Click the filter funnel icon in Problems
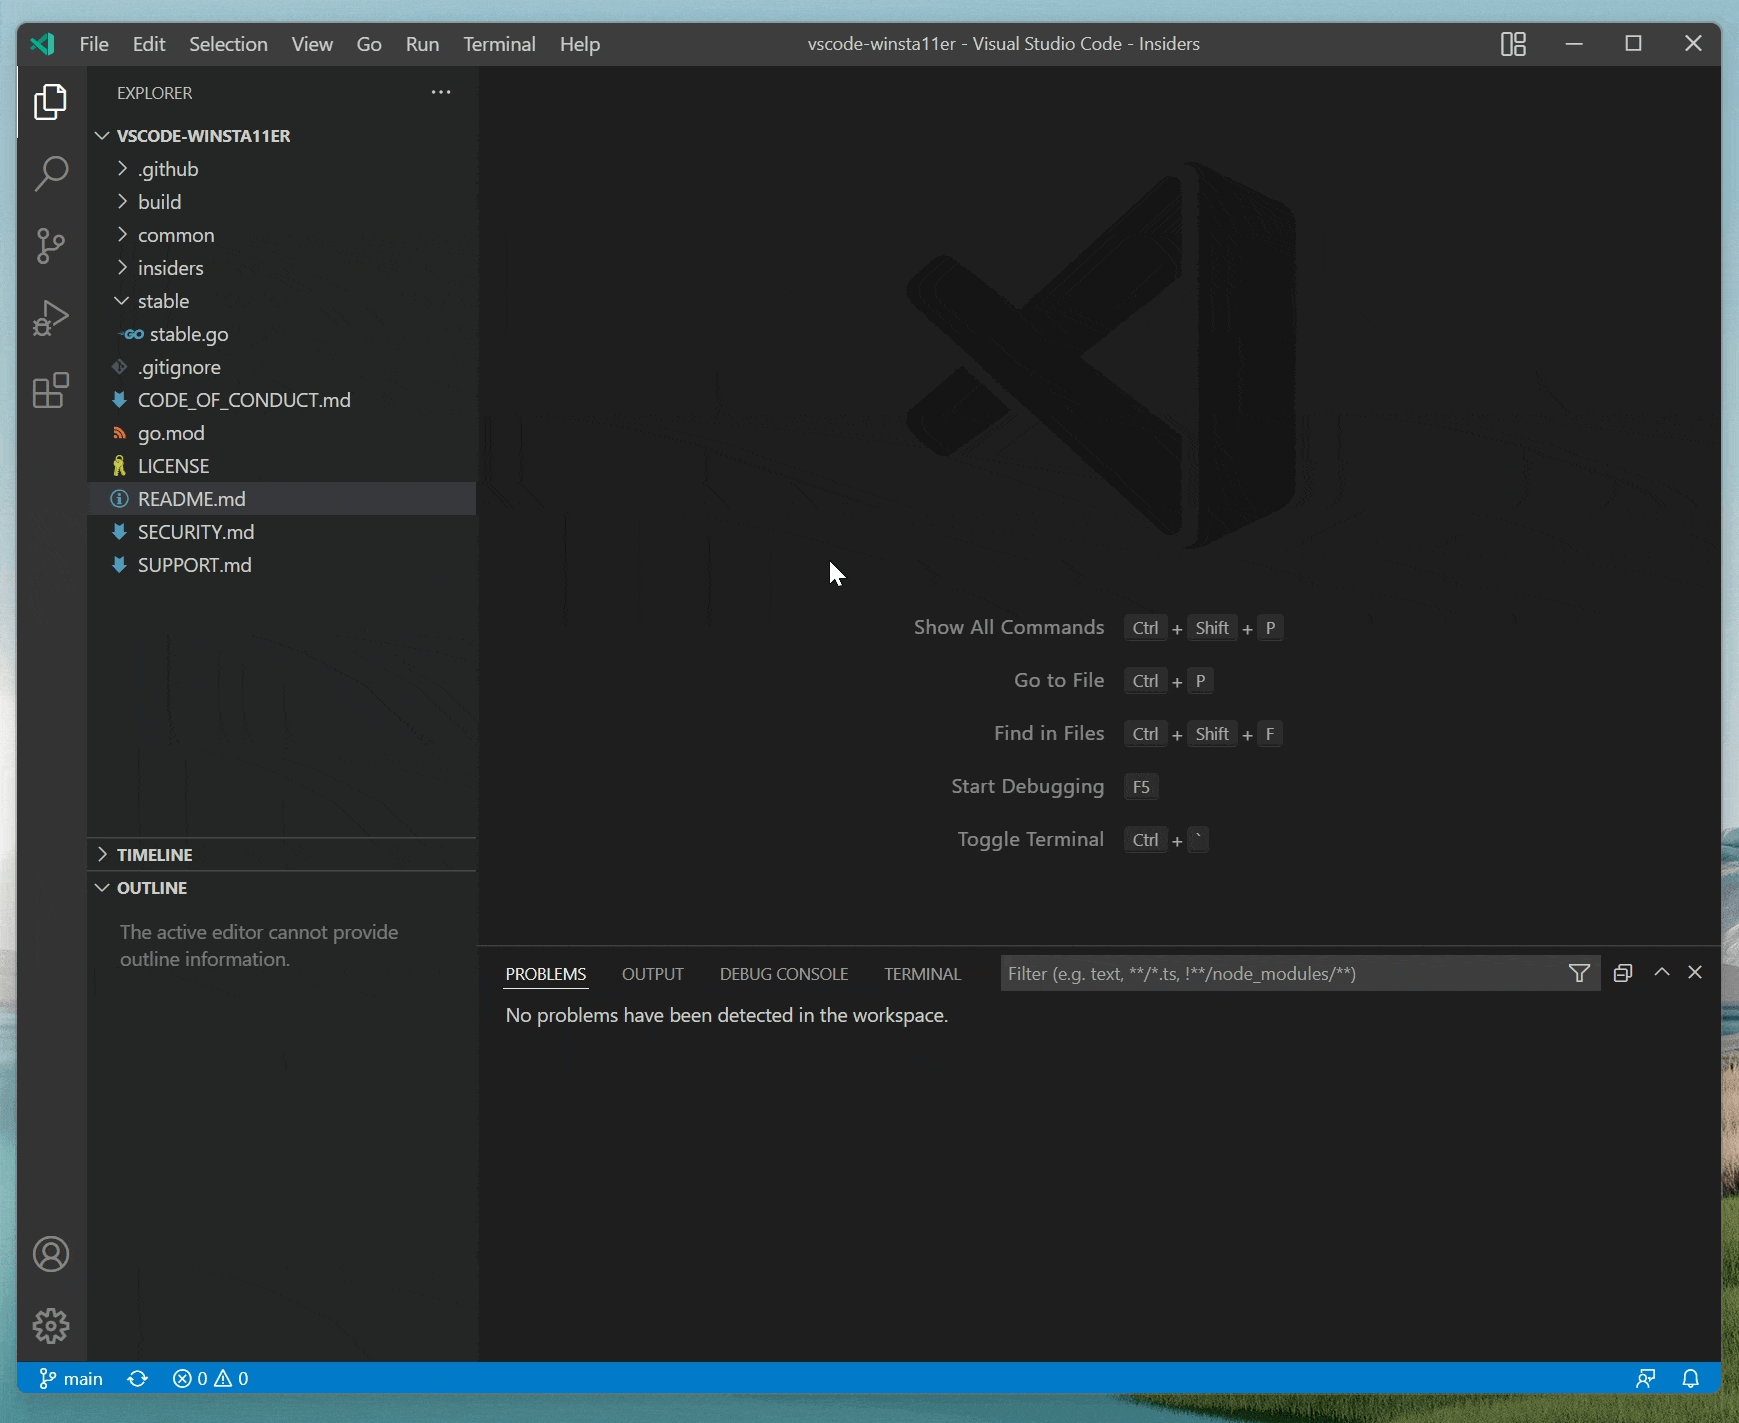Viewport: 1739px width, 1423px height. click(x=1579, y=973)
